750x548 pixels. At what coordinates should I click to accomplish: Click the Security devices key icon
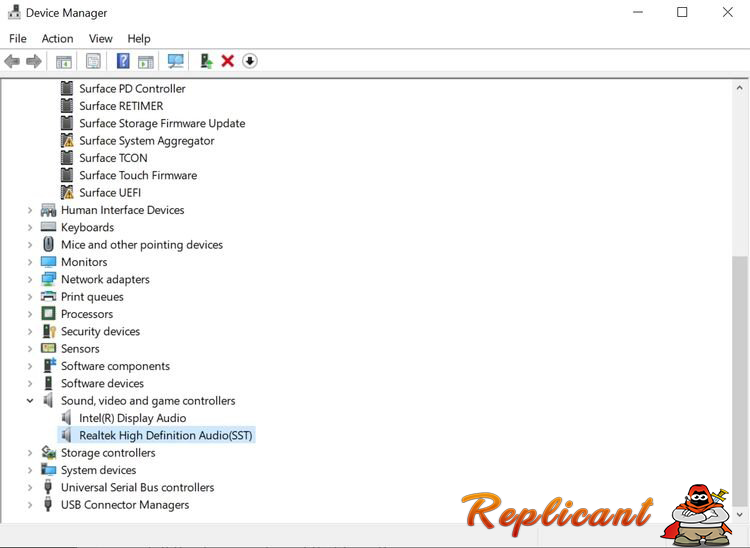pos(49,331)
